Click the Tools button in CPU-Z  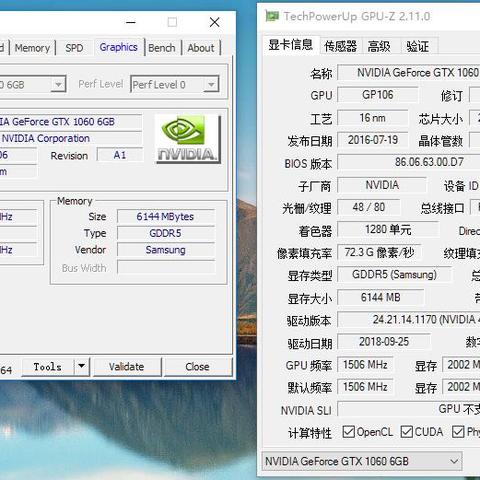pos(48,367)
